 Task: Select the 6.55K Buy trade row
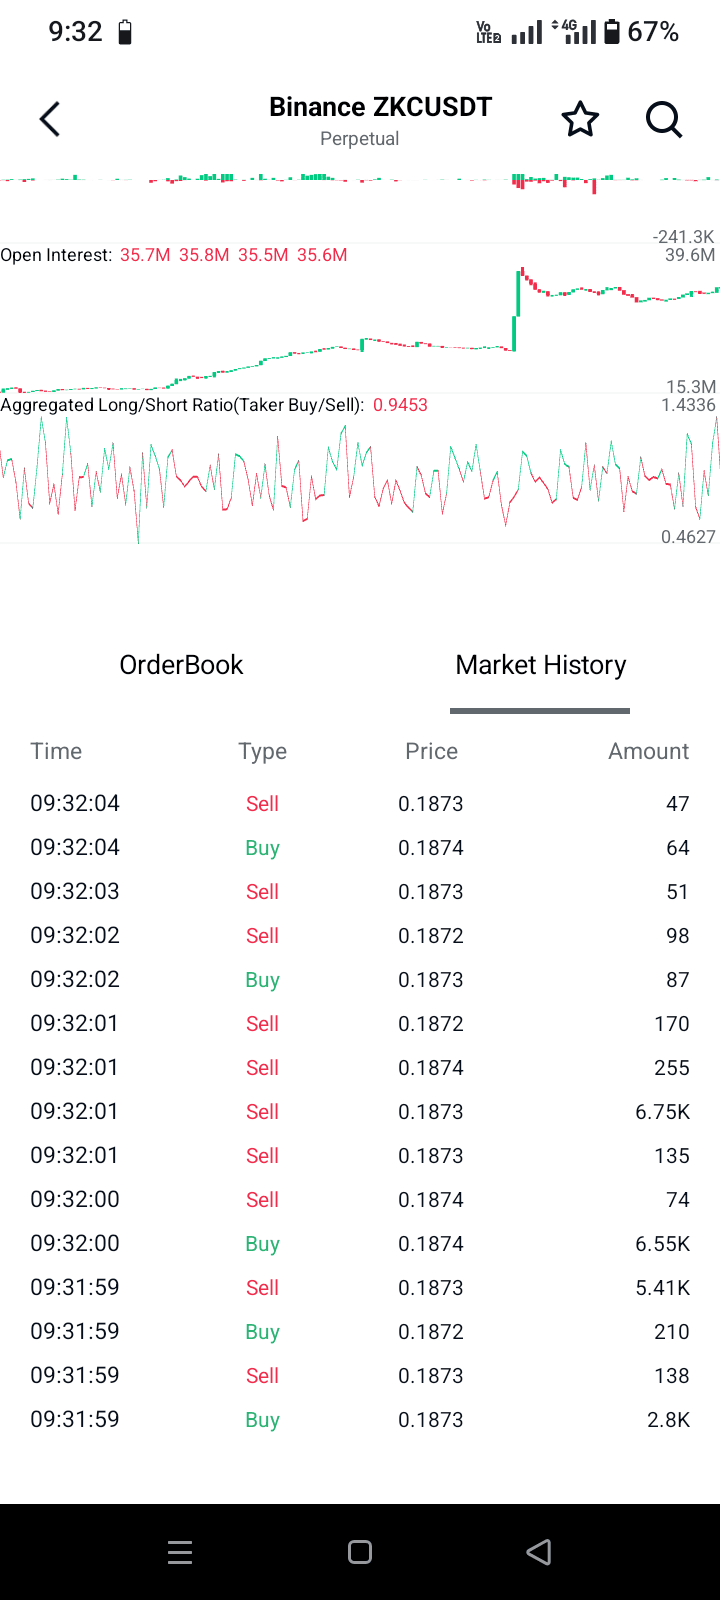(x=360, y=1243)
